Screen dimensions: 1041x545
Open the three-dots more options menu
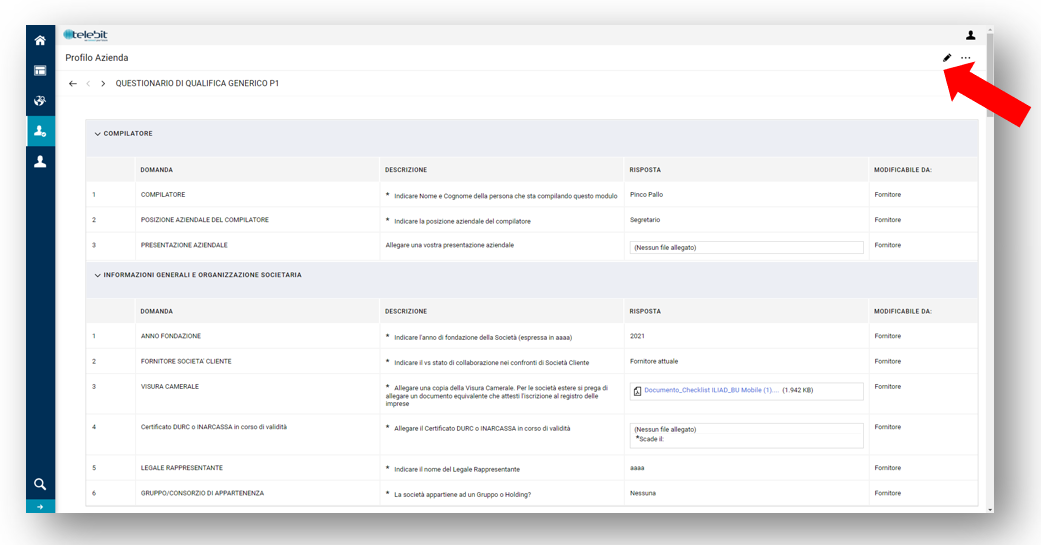coord(965,58)
